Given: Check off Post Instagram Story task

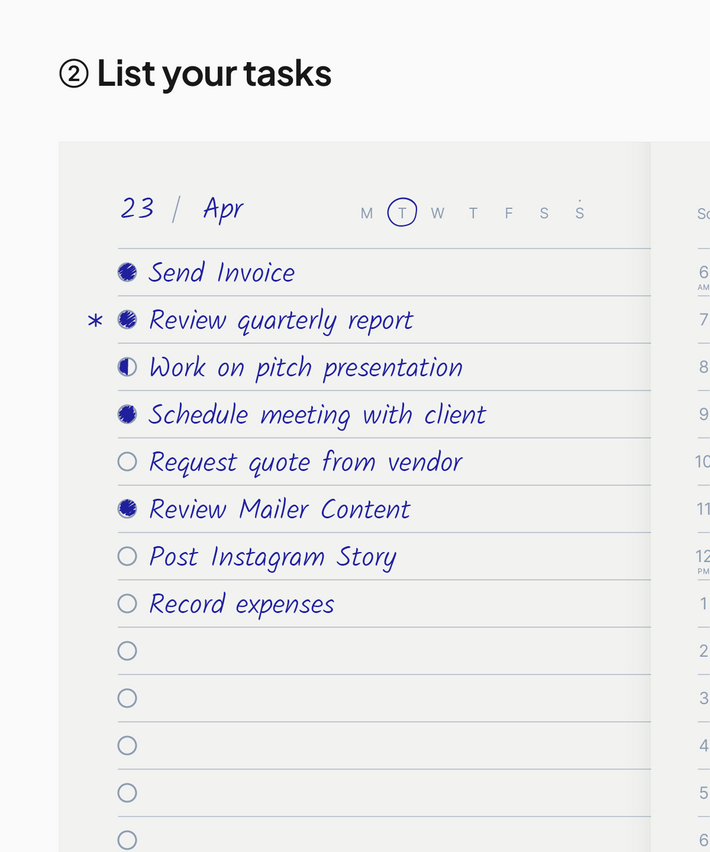Looking at the screenshot, I should (x=127, y=556).
